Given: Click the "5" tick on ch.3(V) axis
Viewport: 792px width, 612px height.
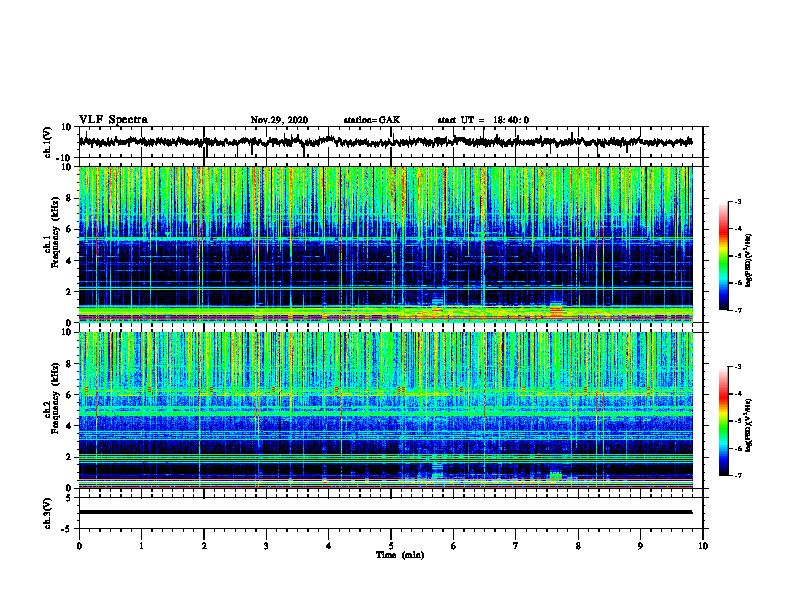Looking at the screenshot, I should click(70, 498).
